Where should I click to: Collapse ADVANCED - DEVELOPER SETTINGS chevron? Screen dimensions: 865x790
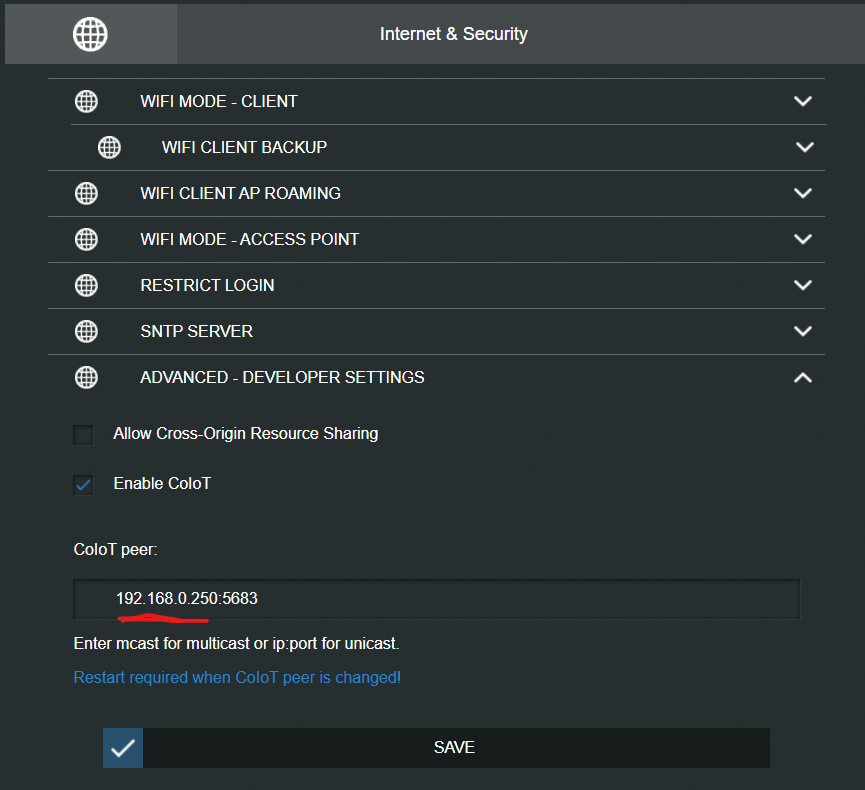coord(802,377)
